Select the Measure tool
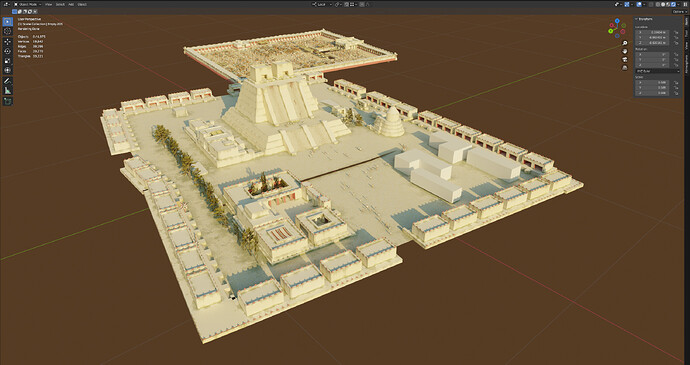The height and width of the screenshot is (365, 690). (x=7, y=90)
